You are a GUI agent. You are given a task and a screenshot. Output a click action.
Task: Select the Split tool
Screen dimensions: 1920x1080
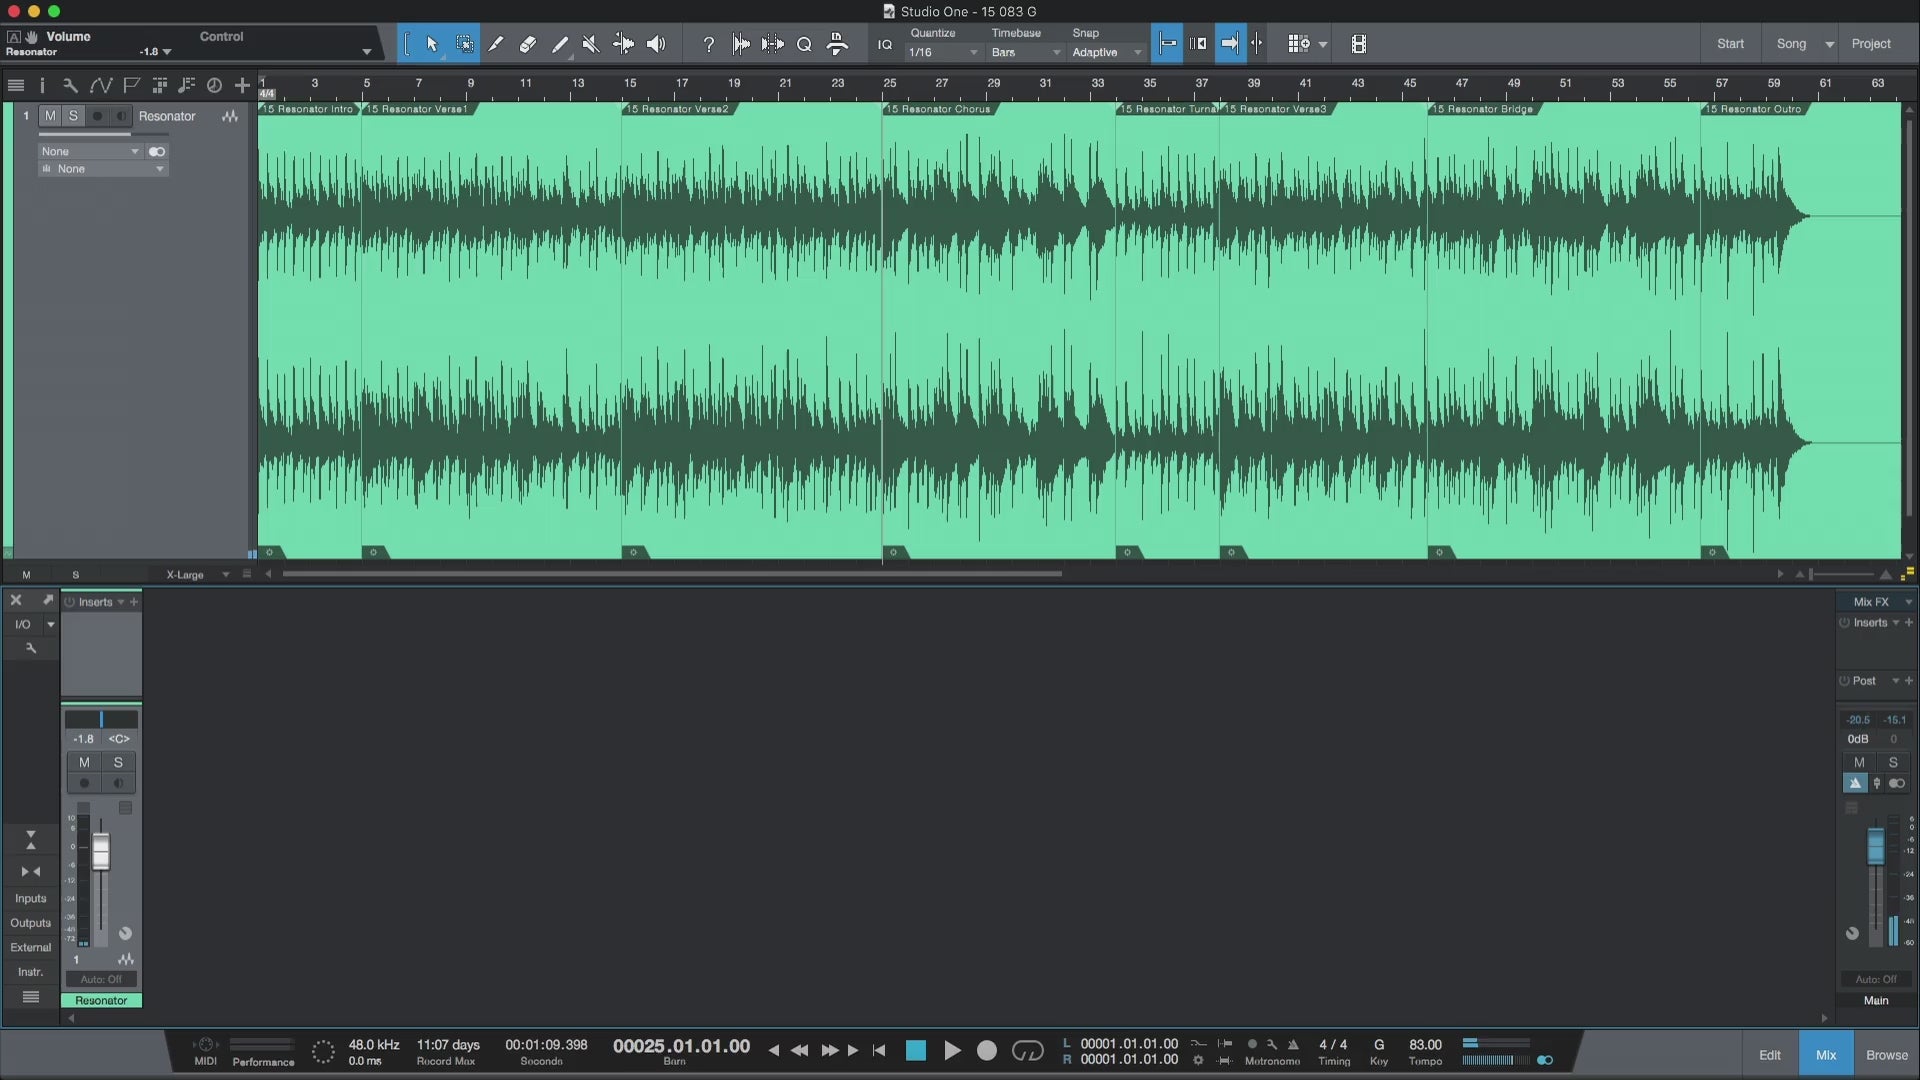(496, 44)
